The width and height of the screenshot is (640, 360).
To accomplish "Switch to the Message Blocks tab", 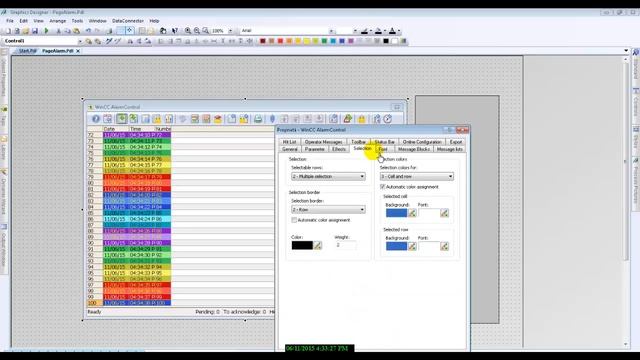I will [414, 149].
